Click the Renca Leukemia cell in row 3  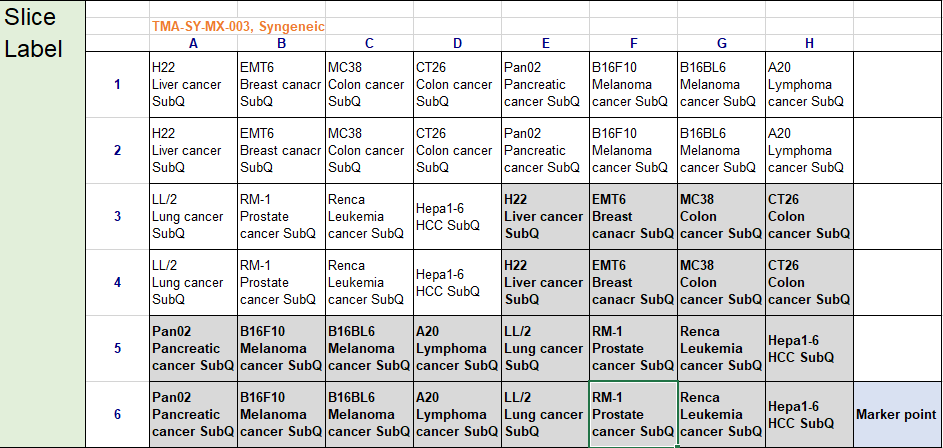pyautogui.click(x=369, y=216)
